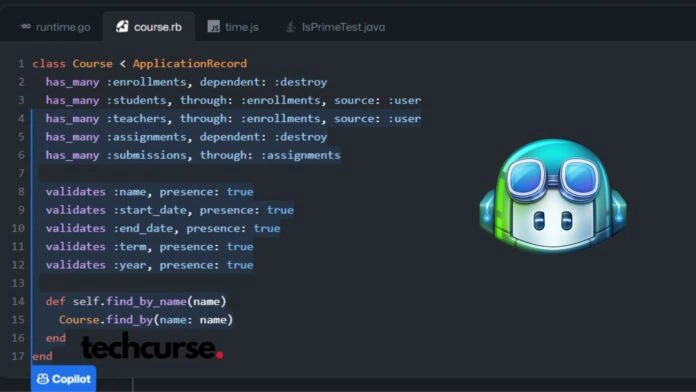Click 'true' at the end of line 9
This screenshot has height=392, width=696.
coord(280,210)
